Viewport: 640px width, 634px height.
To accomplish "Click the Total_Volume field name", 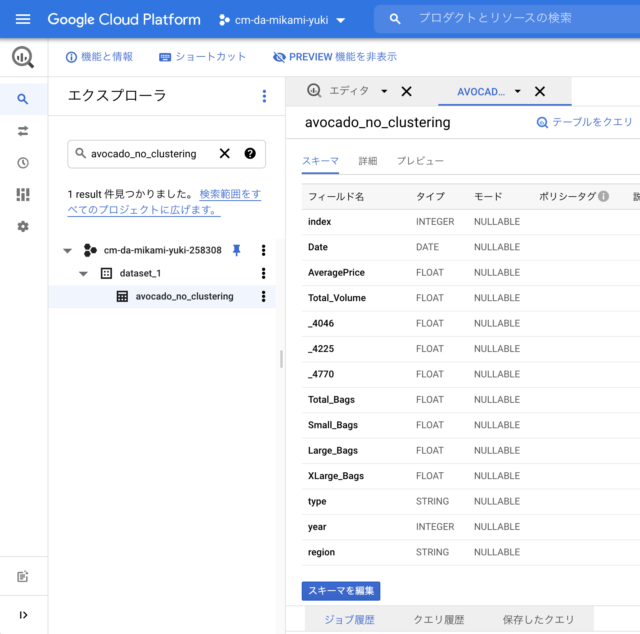I will (337, 298).
